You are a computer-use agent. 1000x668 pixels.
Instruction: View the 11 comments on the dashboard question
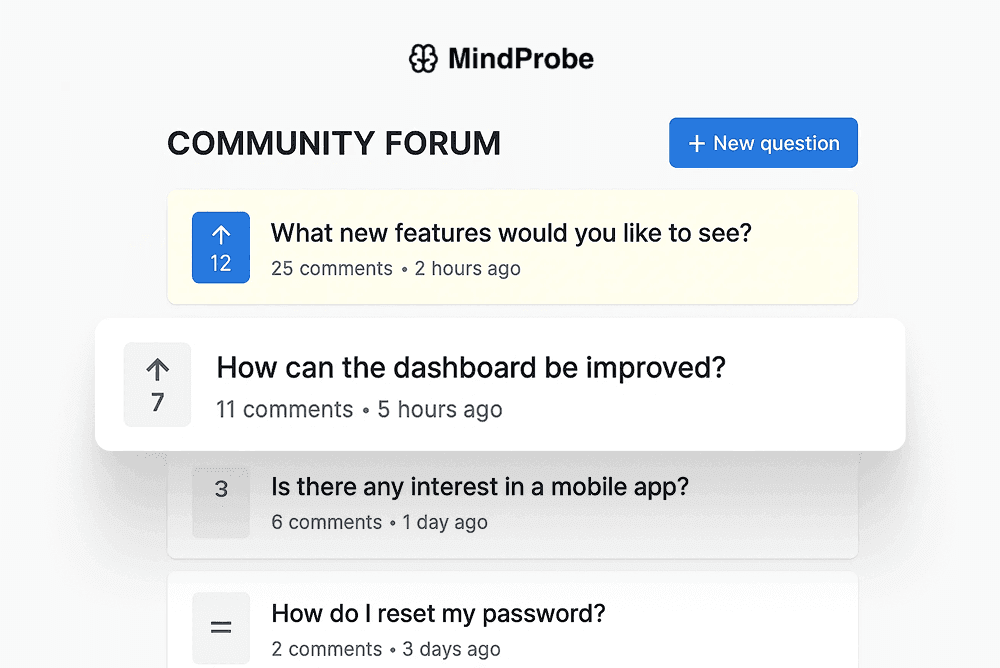(285, 409)
